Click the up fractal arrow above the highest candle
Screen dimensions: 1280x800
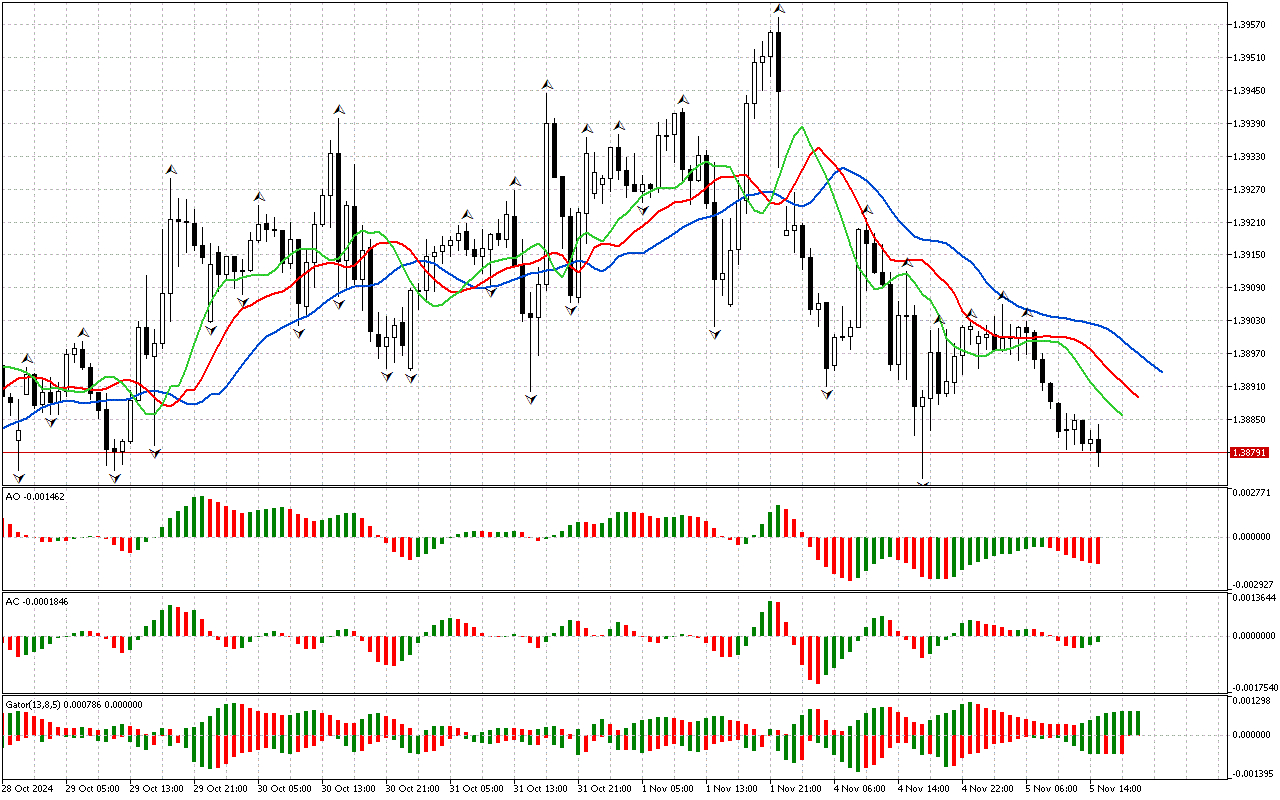(778, 9)
